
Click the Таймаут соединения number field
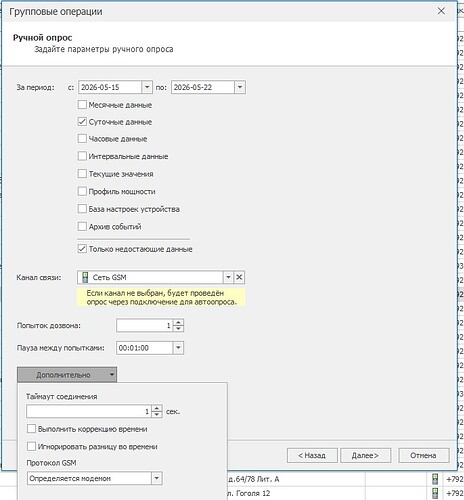tap(89, 411)
